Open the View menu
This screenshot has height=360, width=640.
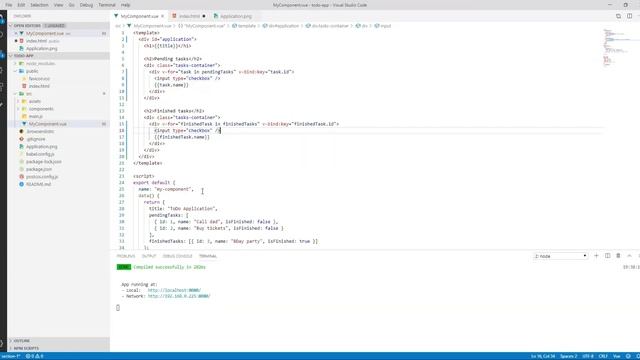(x=58, y=5)
